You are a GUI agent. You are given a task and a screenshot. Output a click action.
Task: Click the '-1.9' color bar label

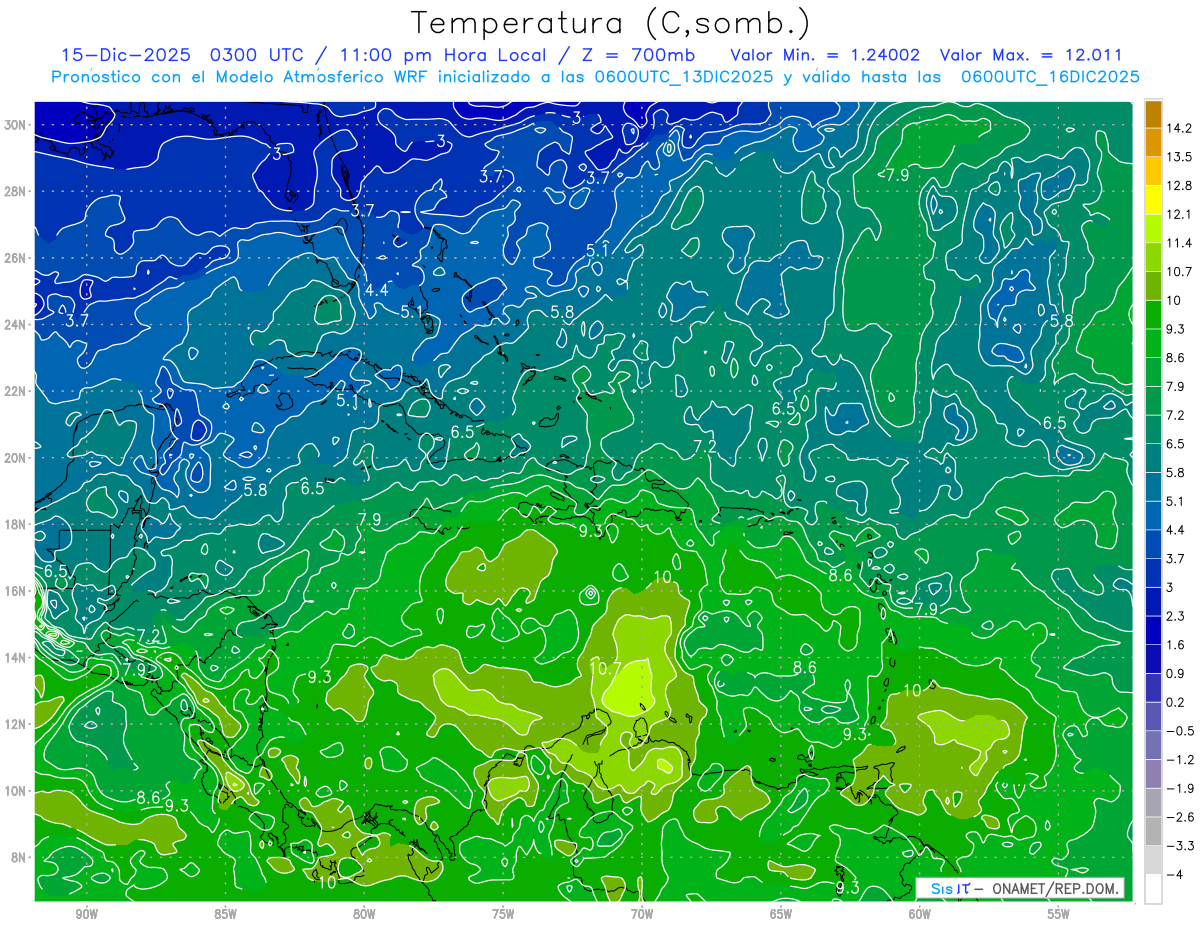(x=1179, y=788)
